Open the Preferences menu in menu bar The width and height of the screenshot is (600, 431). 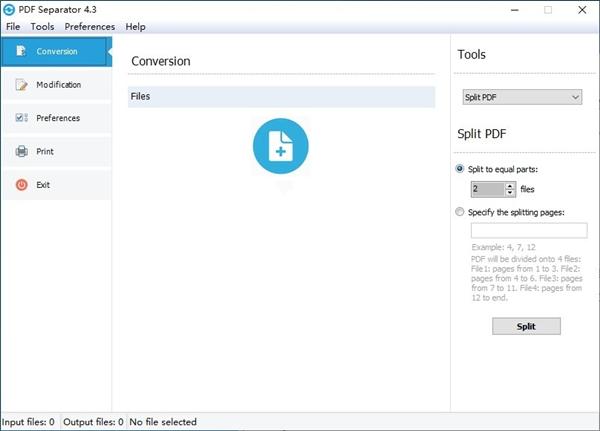[x=90, y=26]
